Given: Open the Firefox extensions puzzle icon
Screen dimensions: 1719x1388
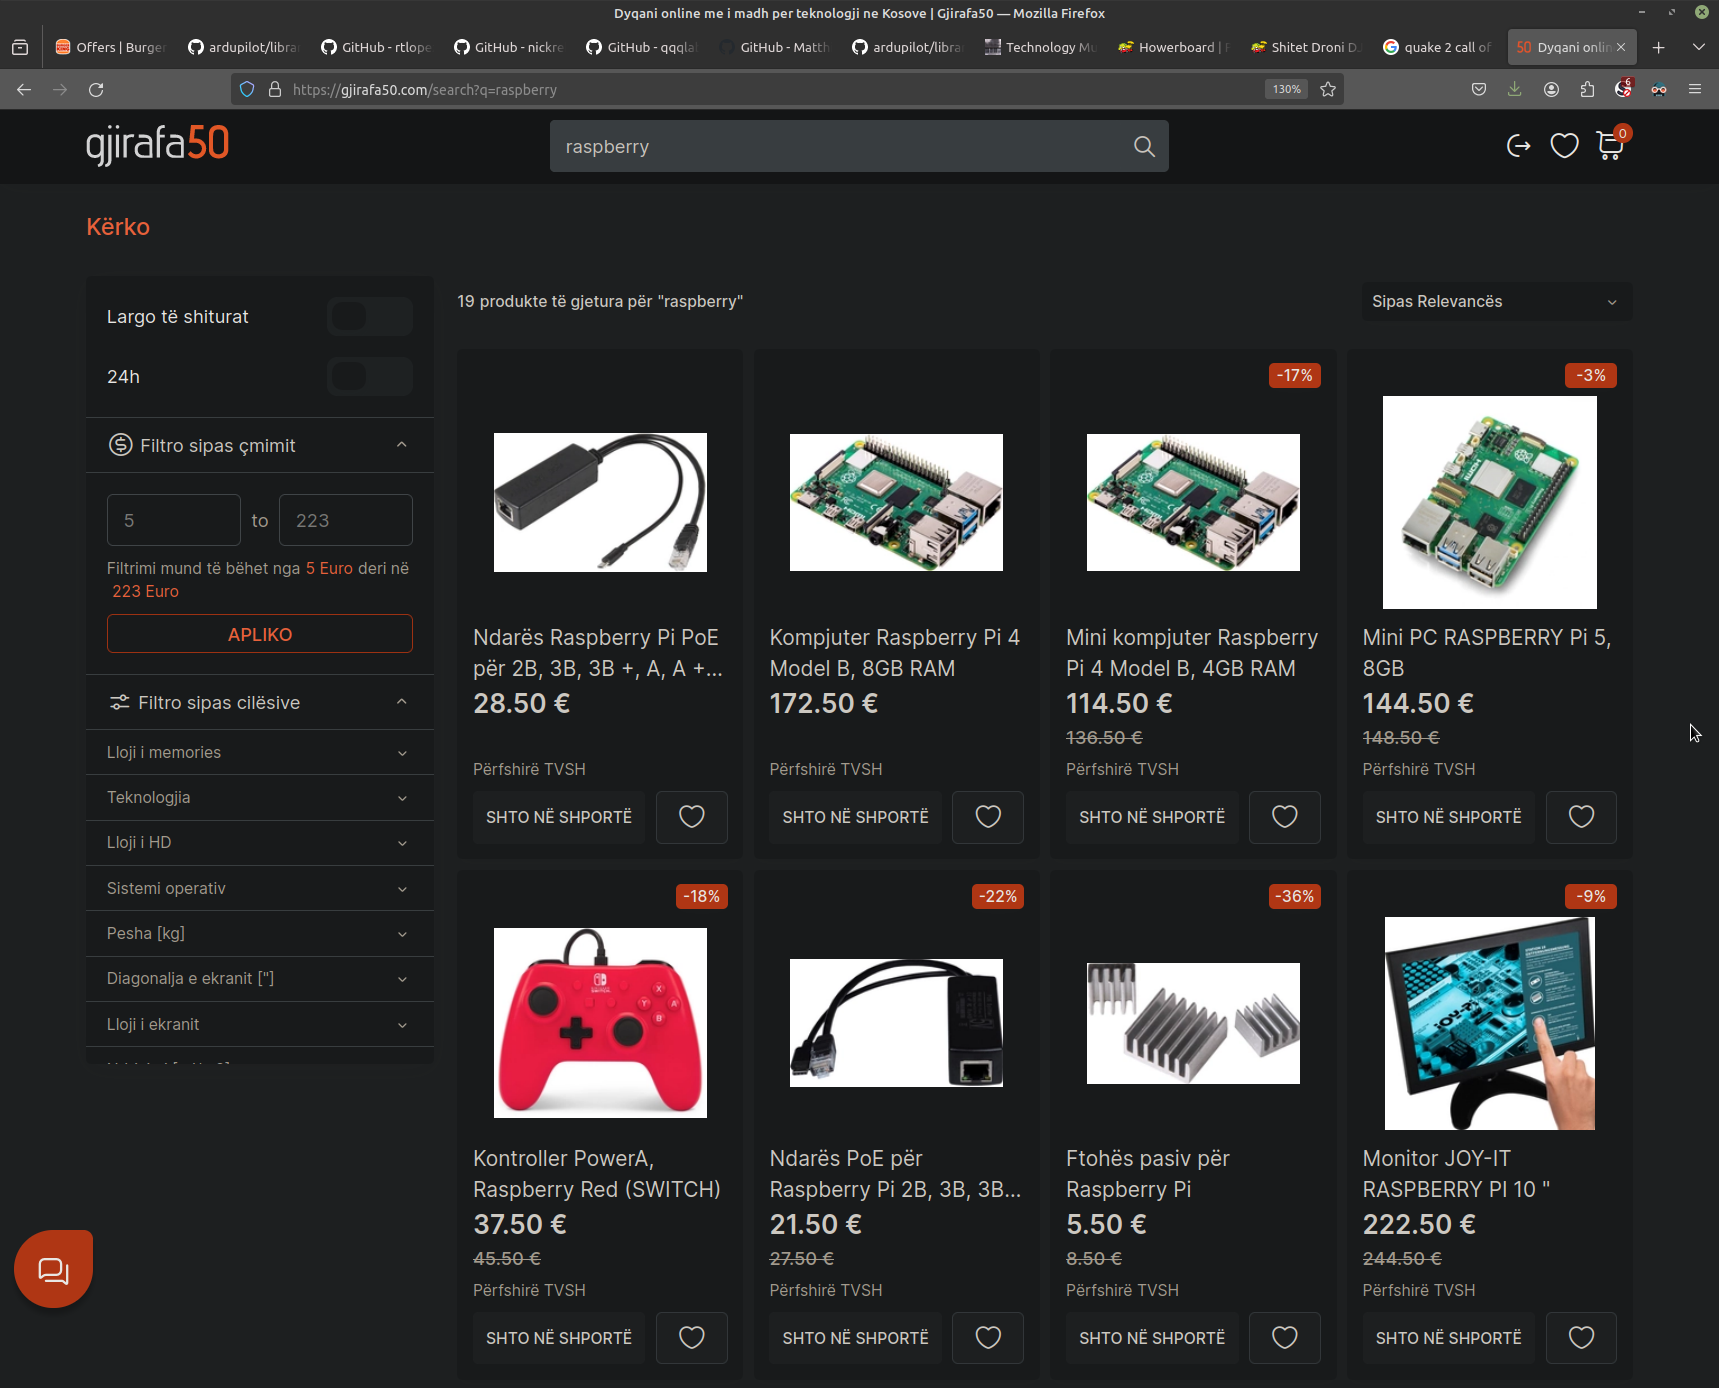Looking at the screenshot, I should 1588,90.
